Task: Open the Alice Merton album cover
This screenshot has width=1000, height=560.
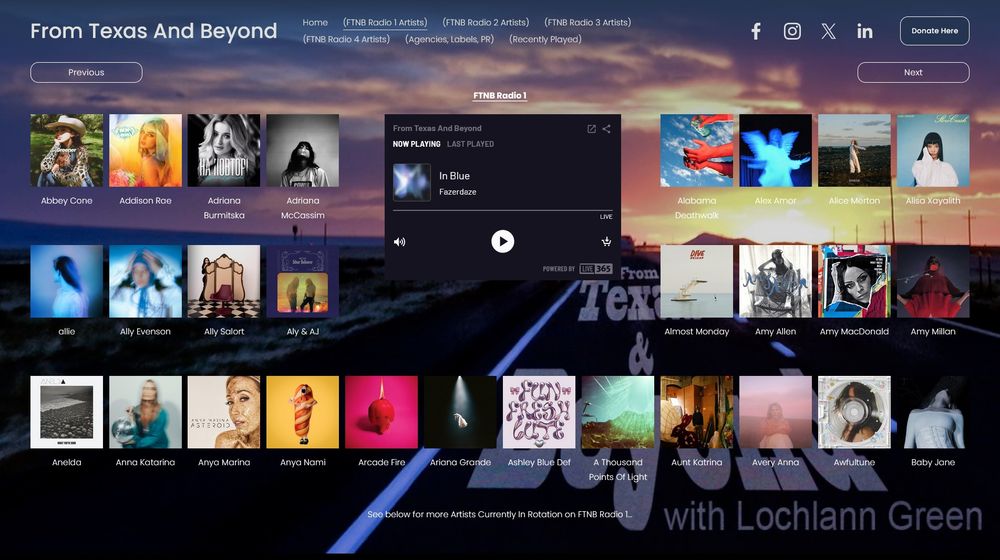Action: coord(854,151)
